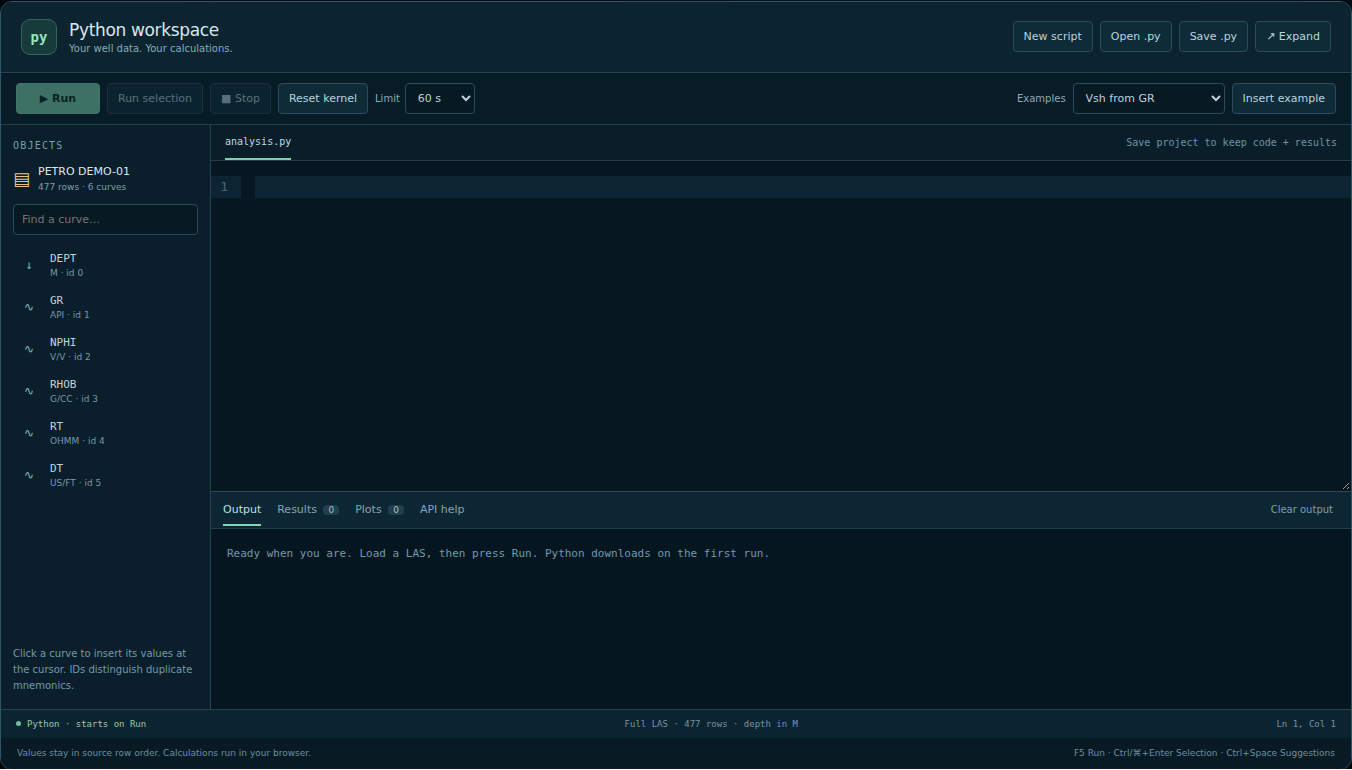The image size is (1352, 770).
Task: Click the editor resize handle corner
Action: tap(1345, 485)
